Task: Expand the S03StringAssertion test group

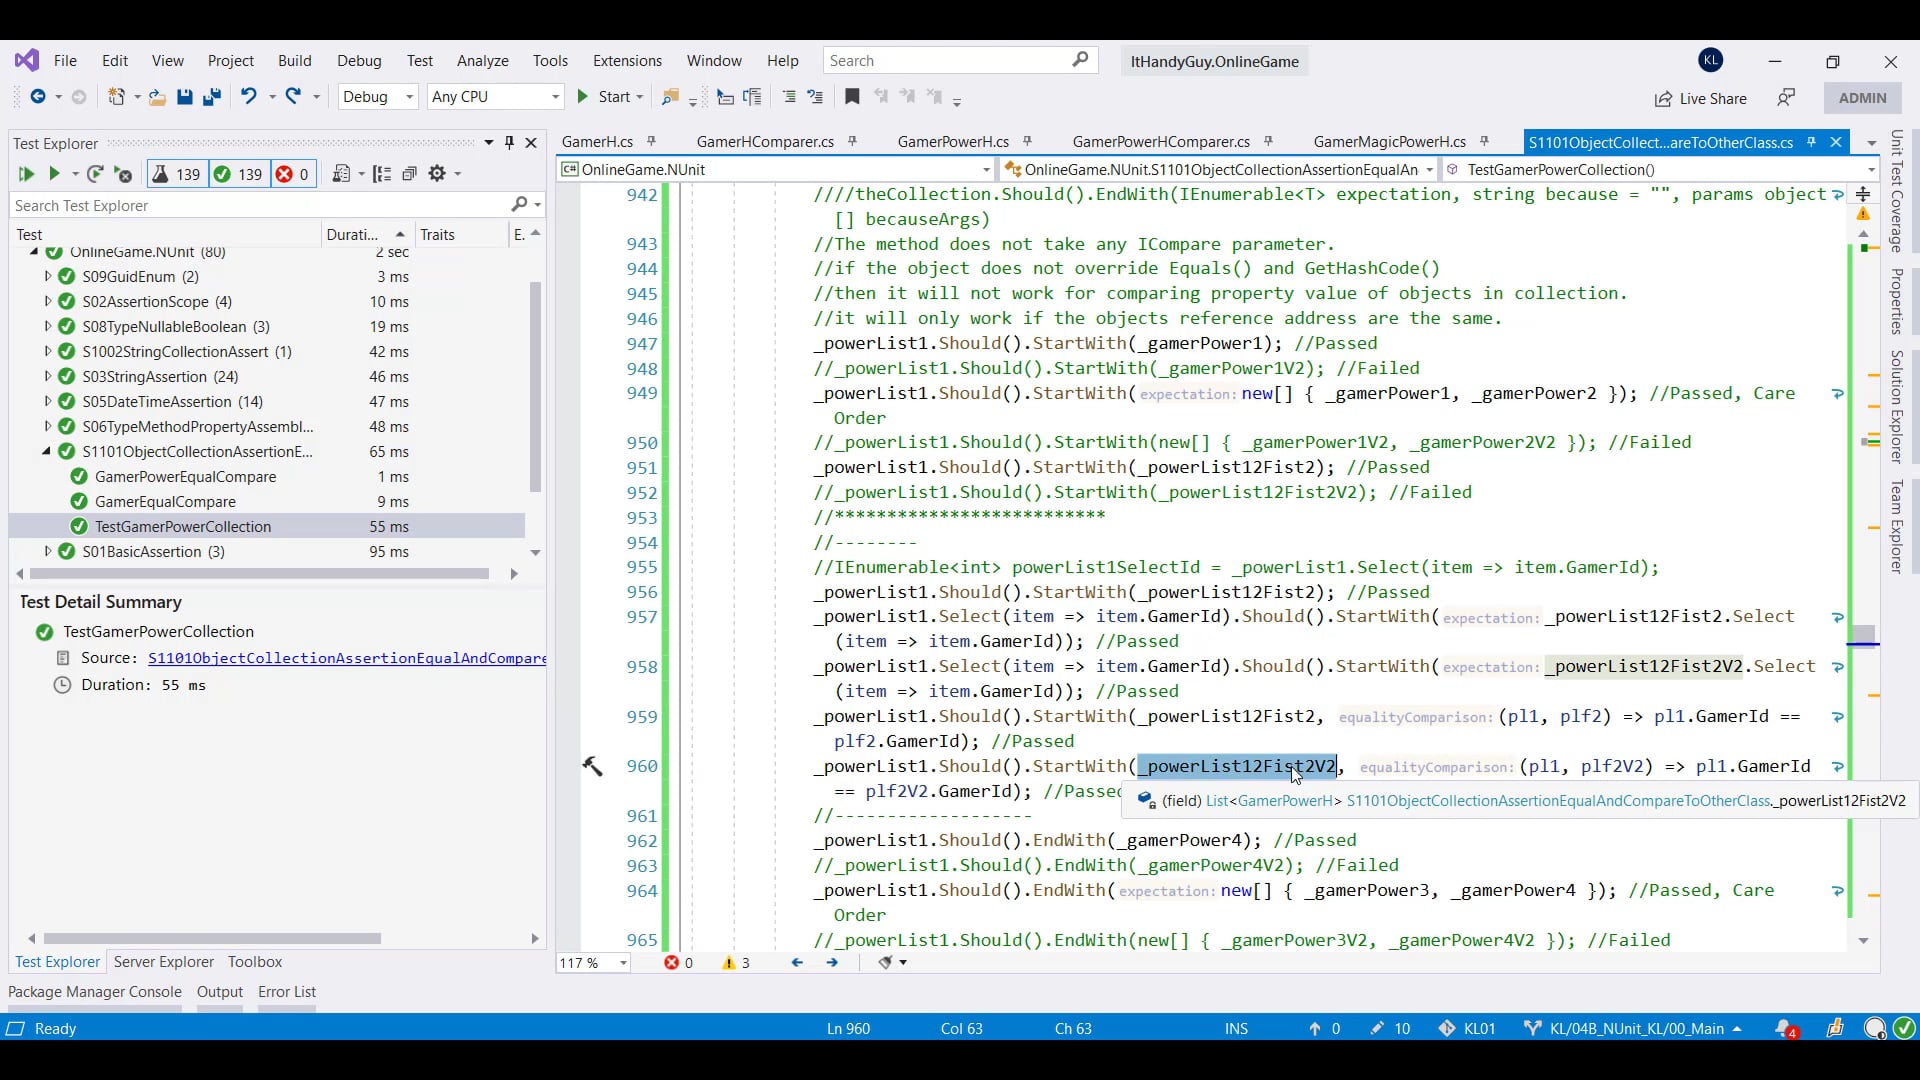Action: (46, 377)
